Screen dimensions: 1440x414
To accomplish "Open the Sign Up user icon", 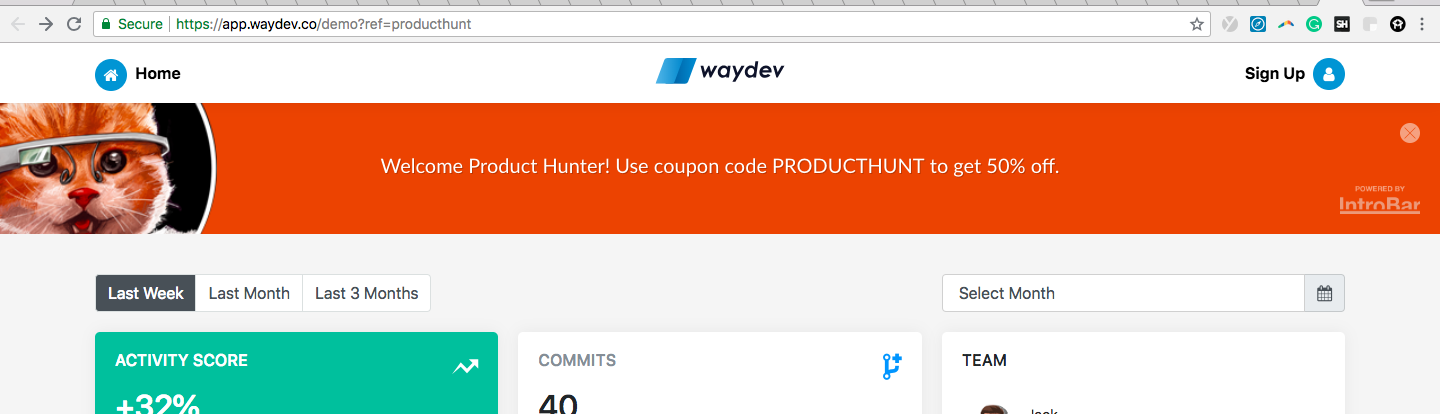I will point(1329,74).
